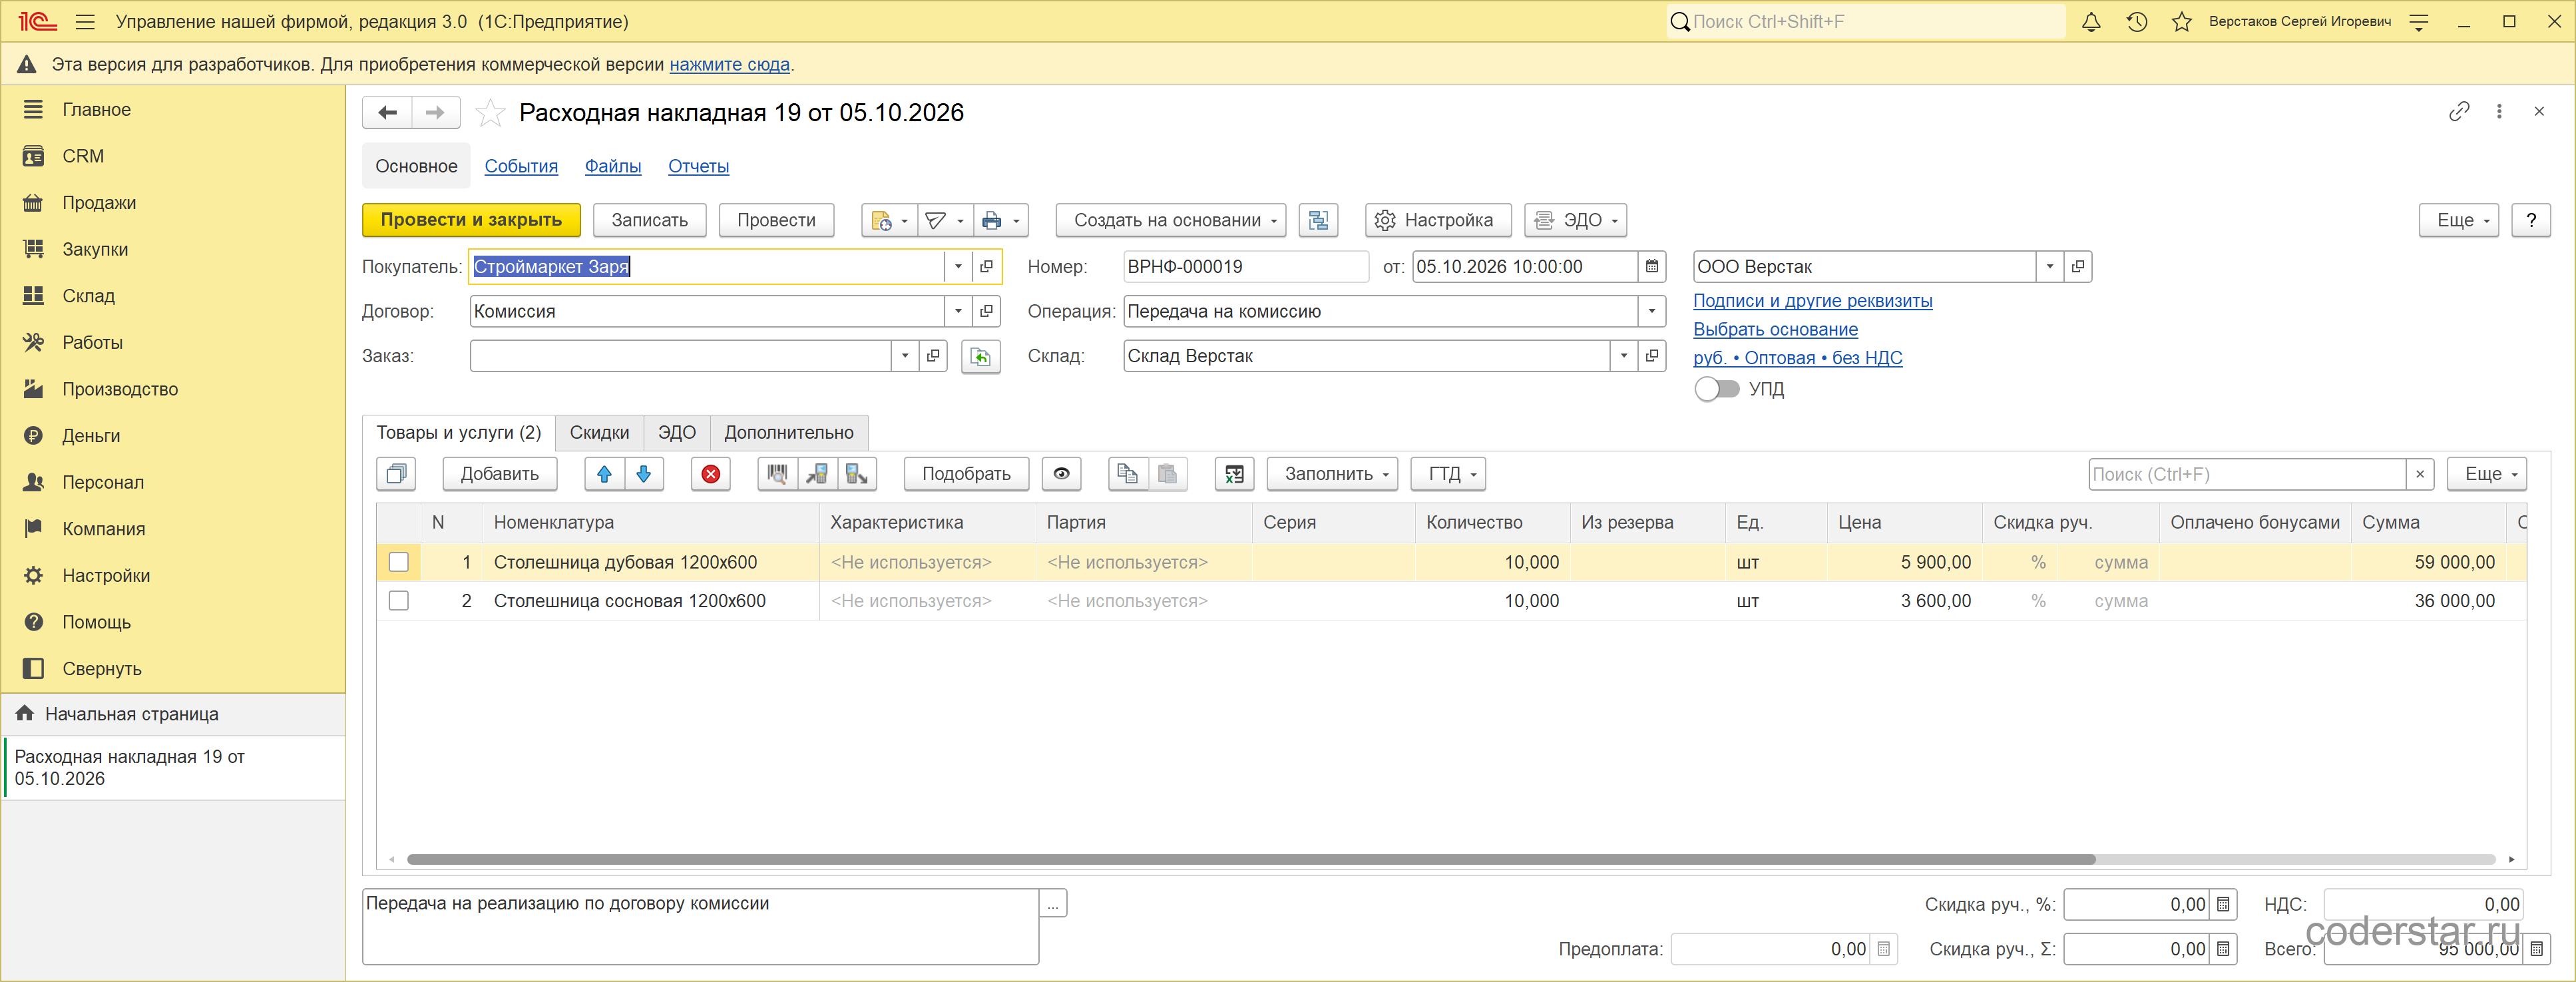This screenshot has width=2576, height=982.
Task: Open calculator for Скидка руч., % field
Action: click(x=2223, y=905)
